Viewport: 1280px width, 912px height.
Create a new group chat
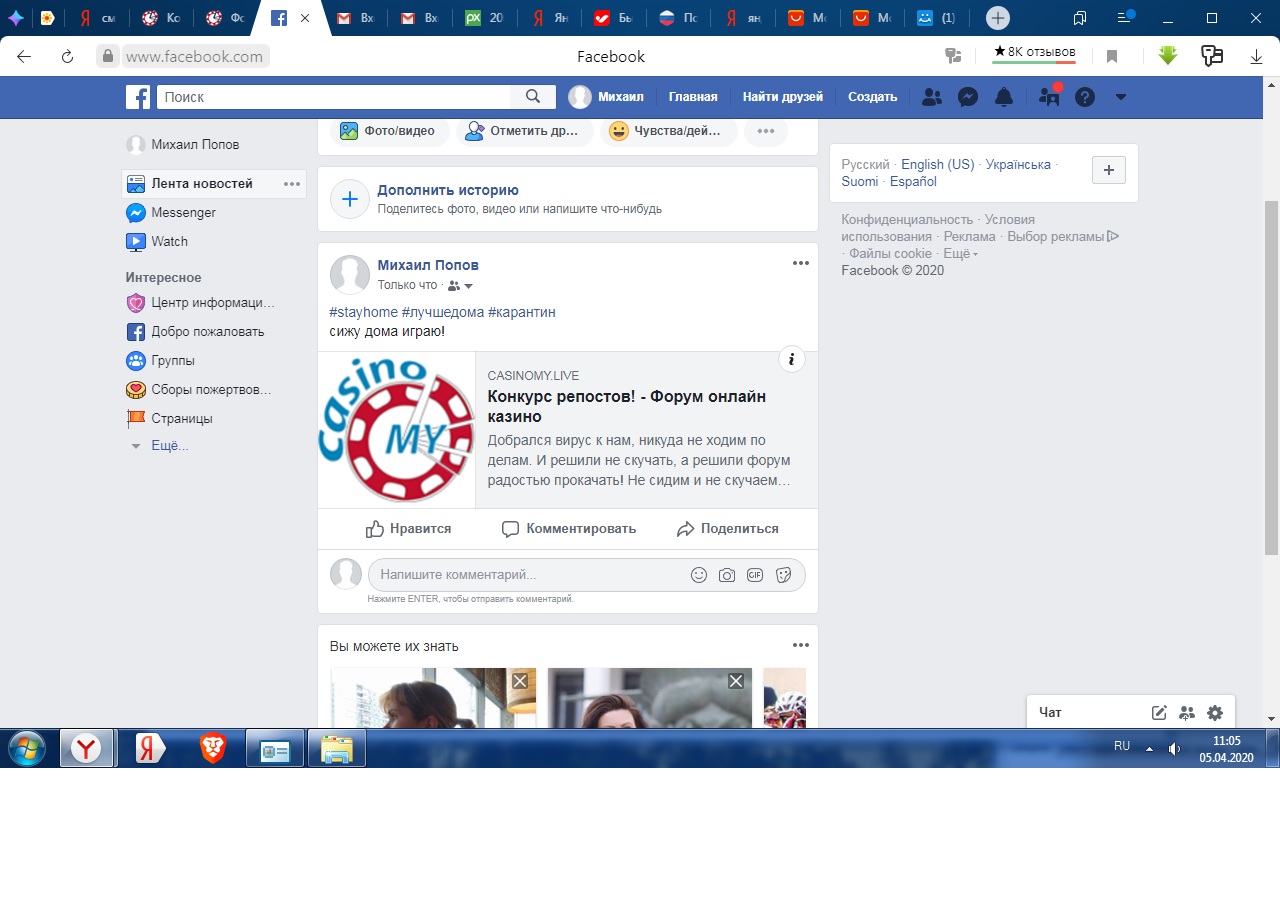coord(1187,713)
